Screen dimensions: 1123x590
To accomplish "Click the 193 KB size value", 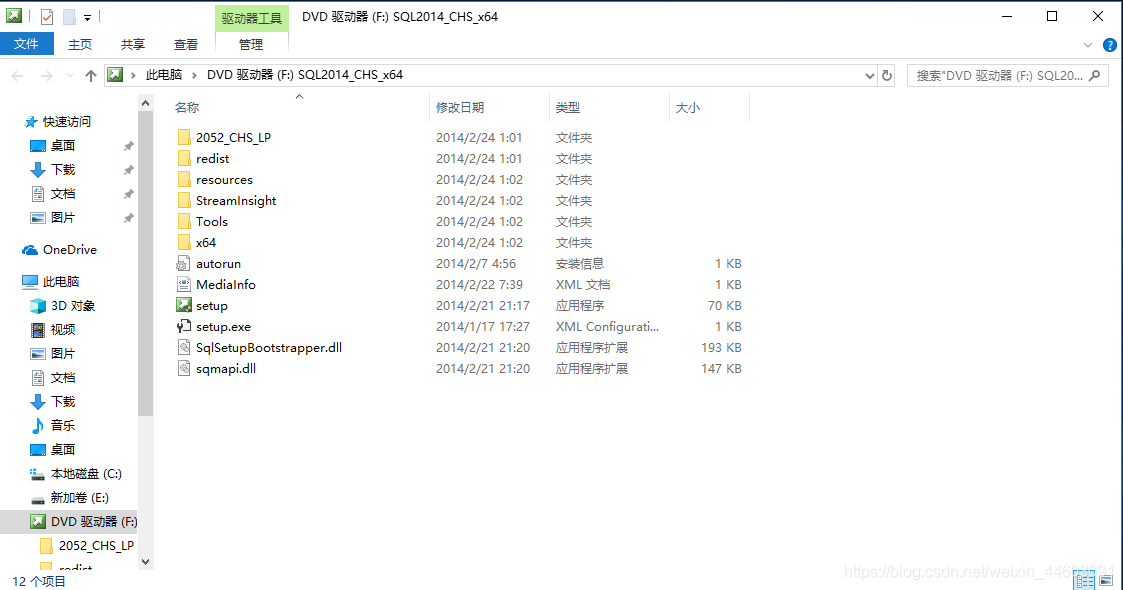I will (x=721, y=347).
